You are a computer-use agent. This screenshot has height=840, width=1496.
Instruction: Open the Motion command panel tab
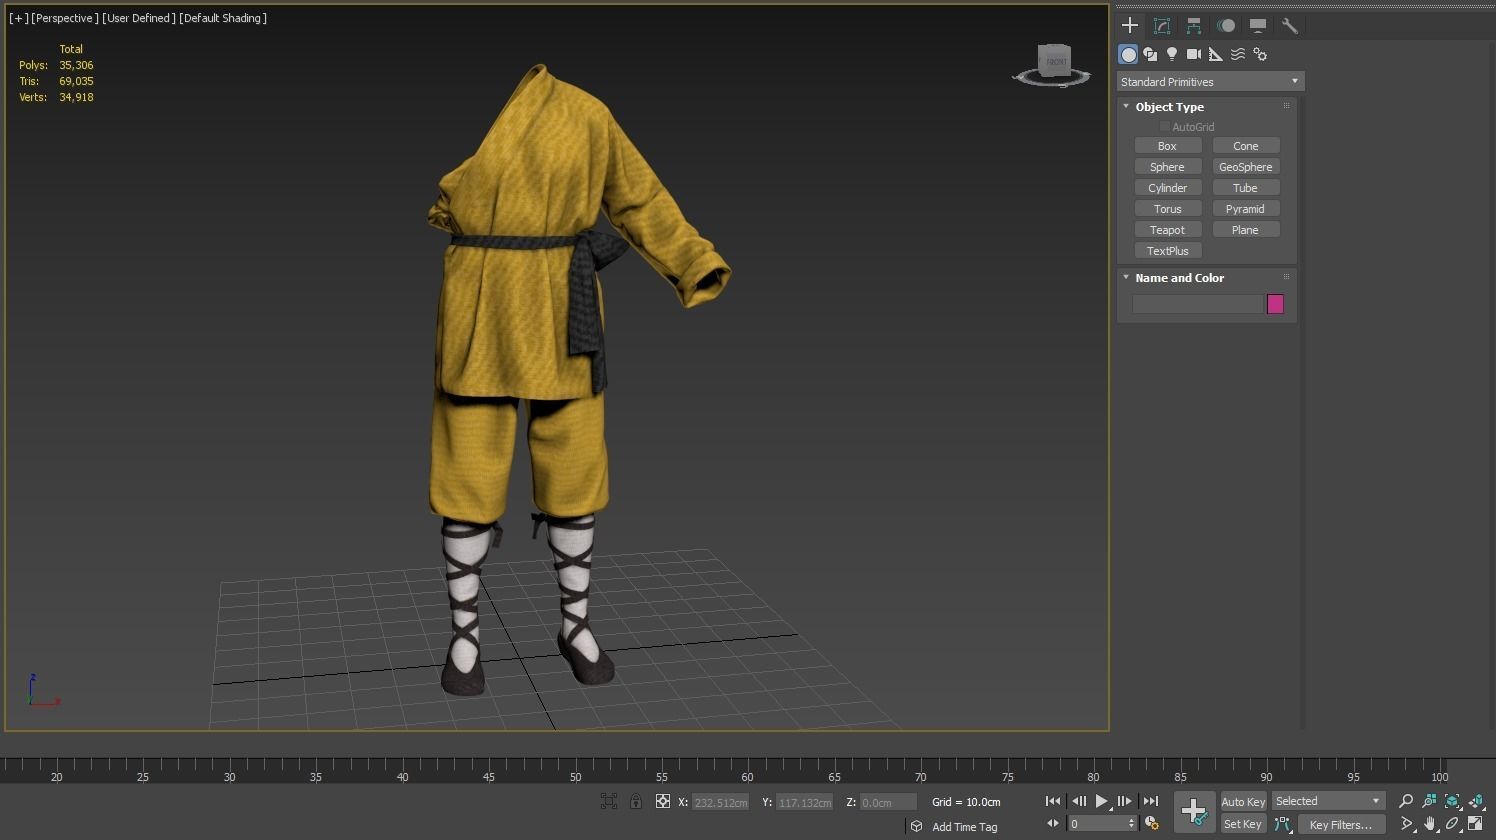coord(1226,26)
